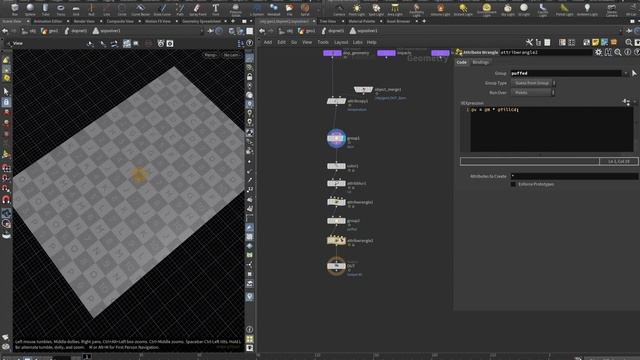Click the parameter pane info icon
The image size is (640, 360).
point(627,52)
